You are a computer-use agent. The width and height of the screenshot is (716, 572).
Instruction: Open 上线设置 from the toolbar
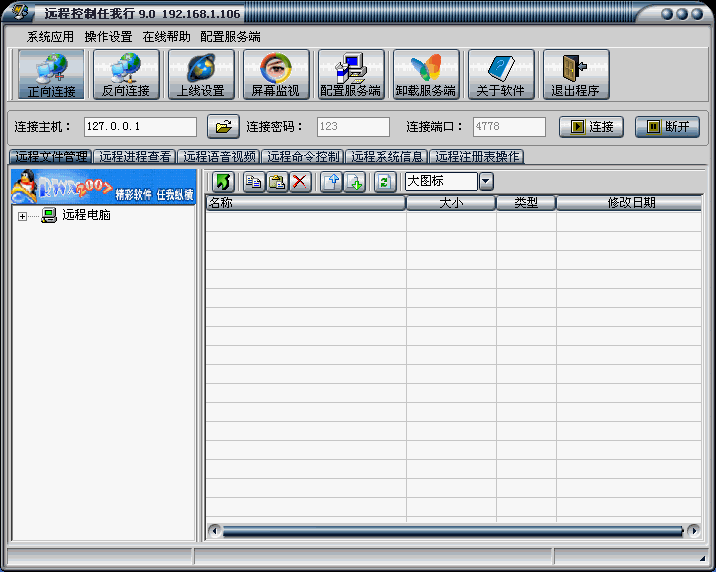201,75
